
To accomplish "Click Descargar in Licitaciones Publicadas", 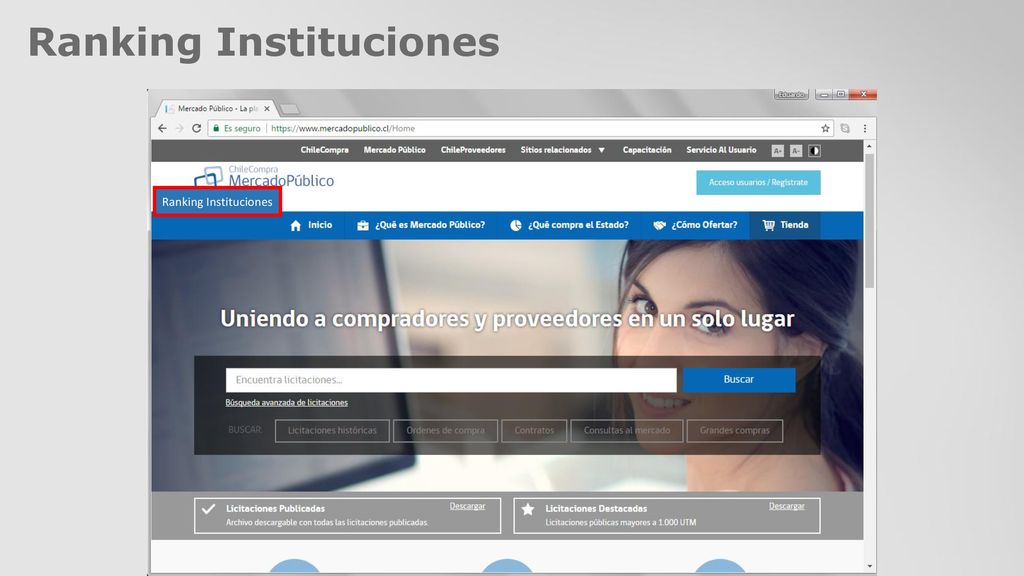I will 467,506.
